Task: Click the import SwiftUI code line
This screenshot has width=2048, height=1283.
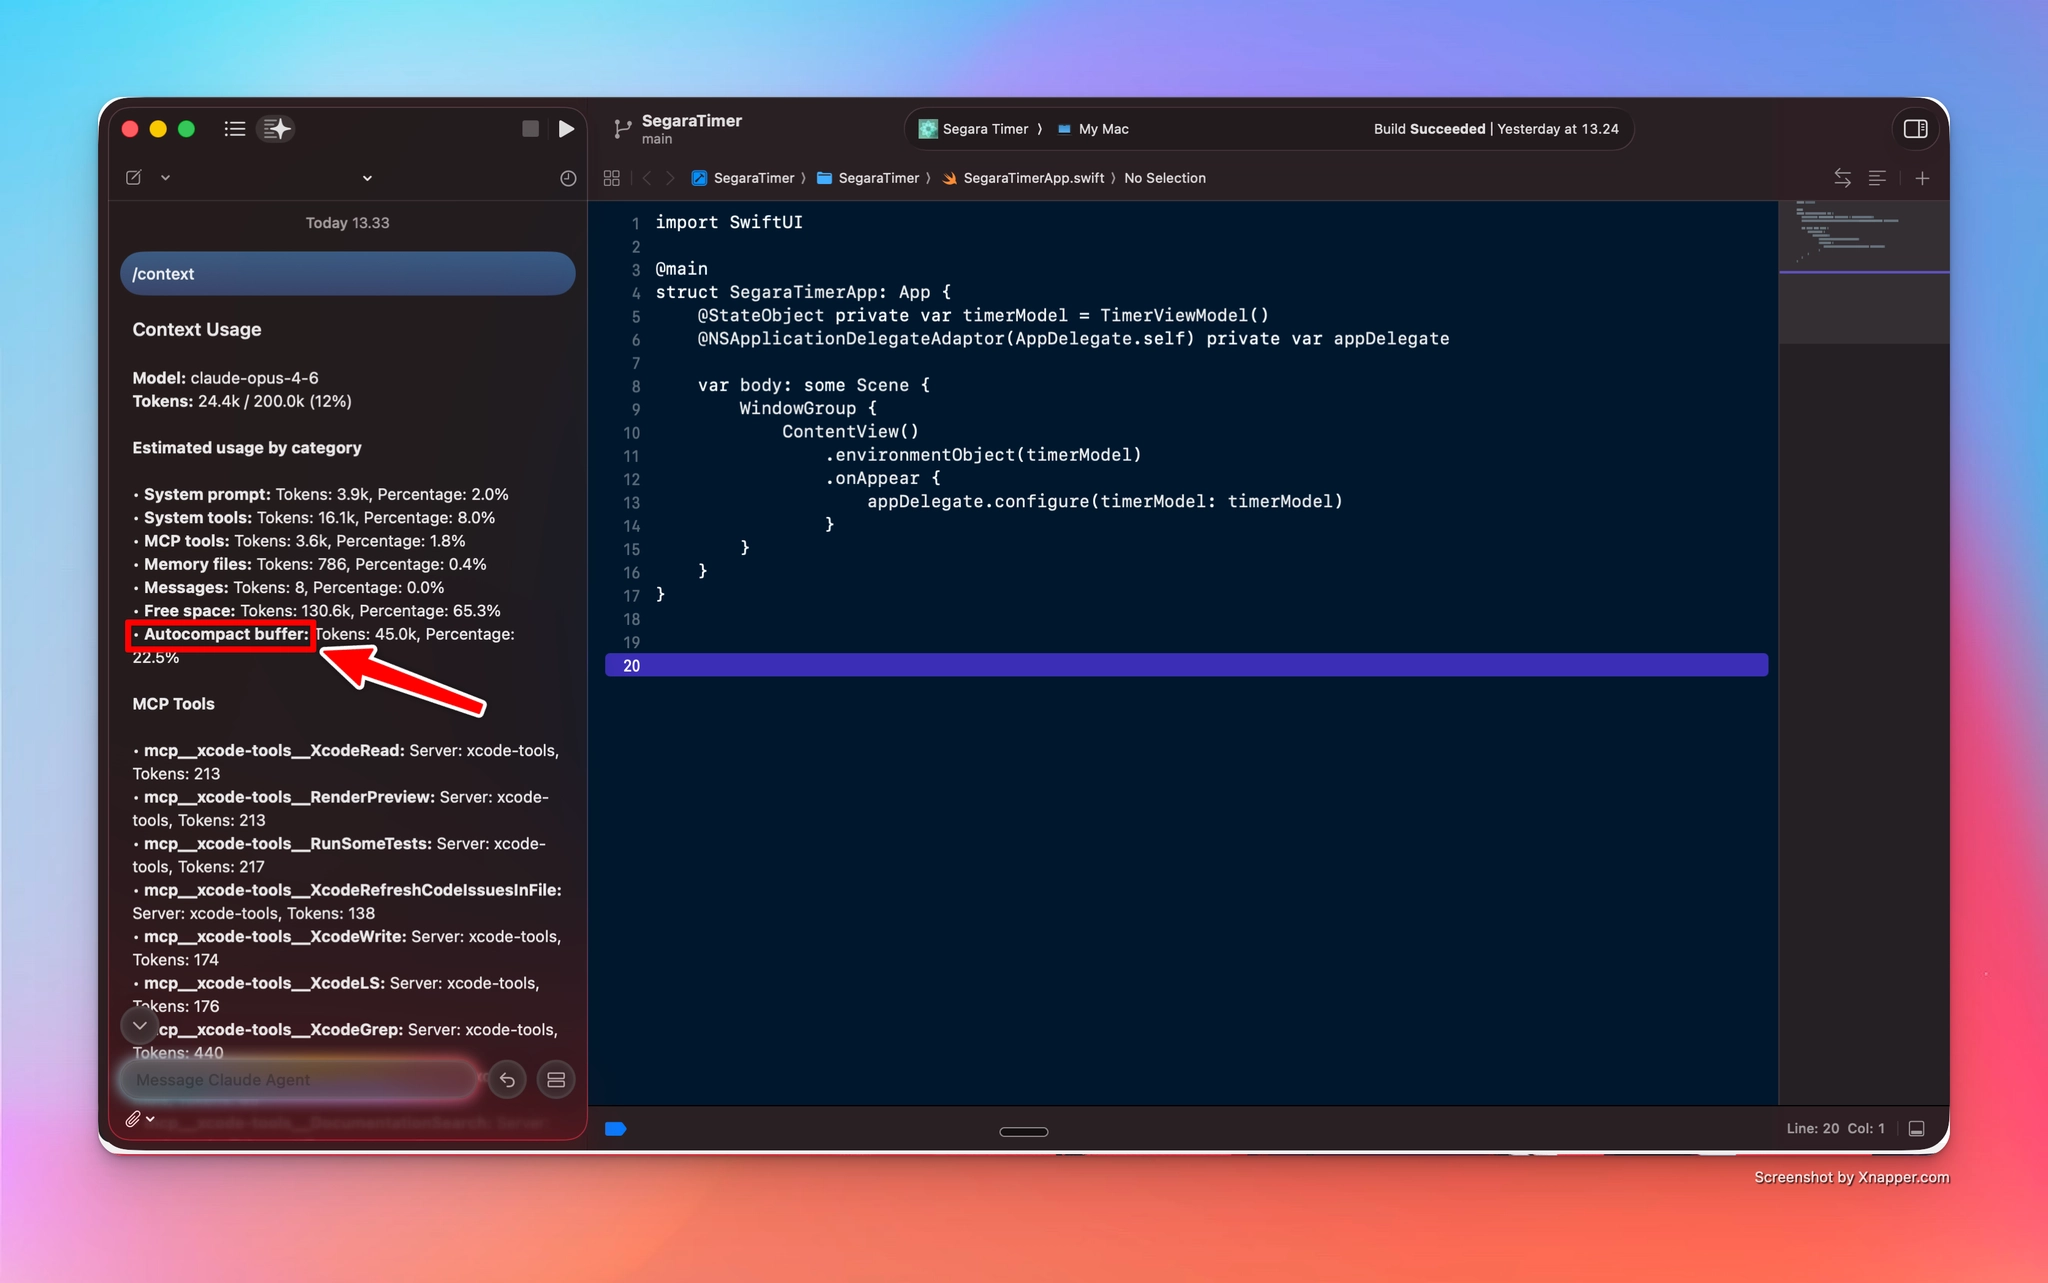Action: pos(729,222)
